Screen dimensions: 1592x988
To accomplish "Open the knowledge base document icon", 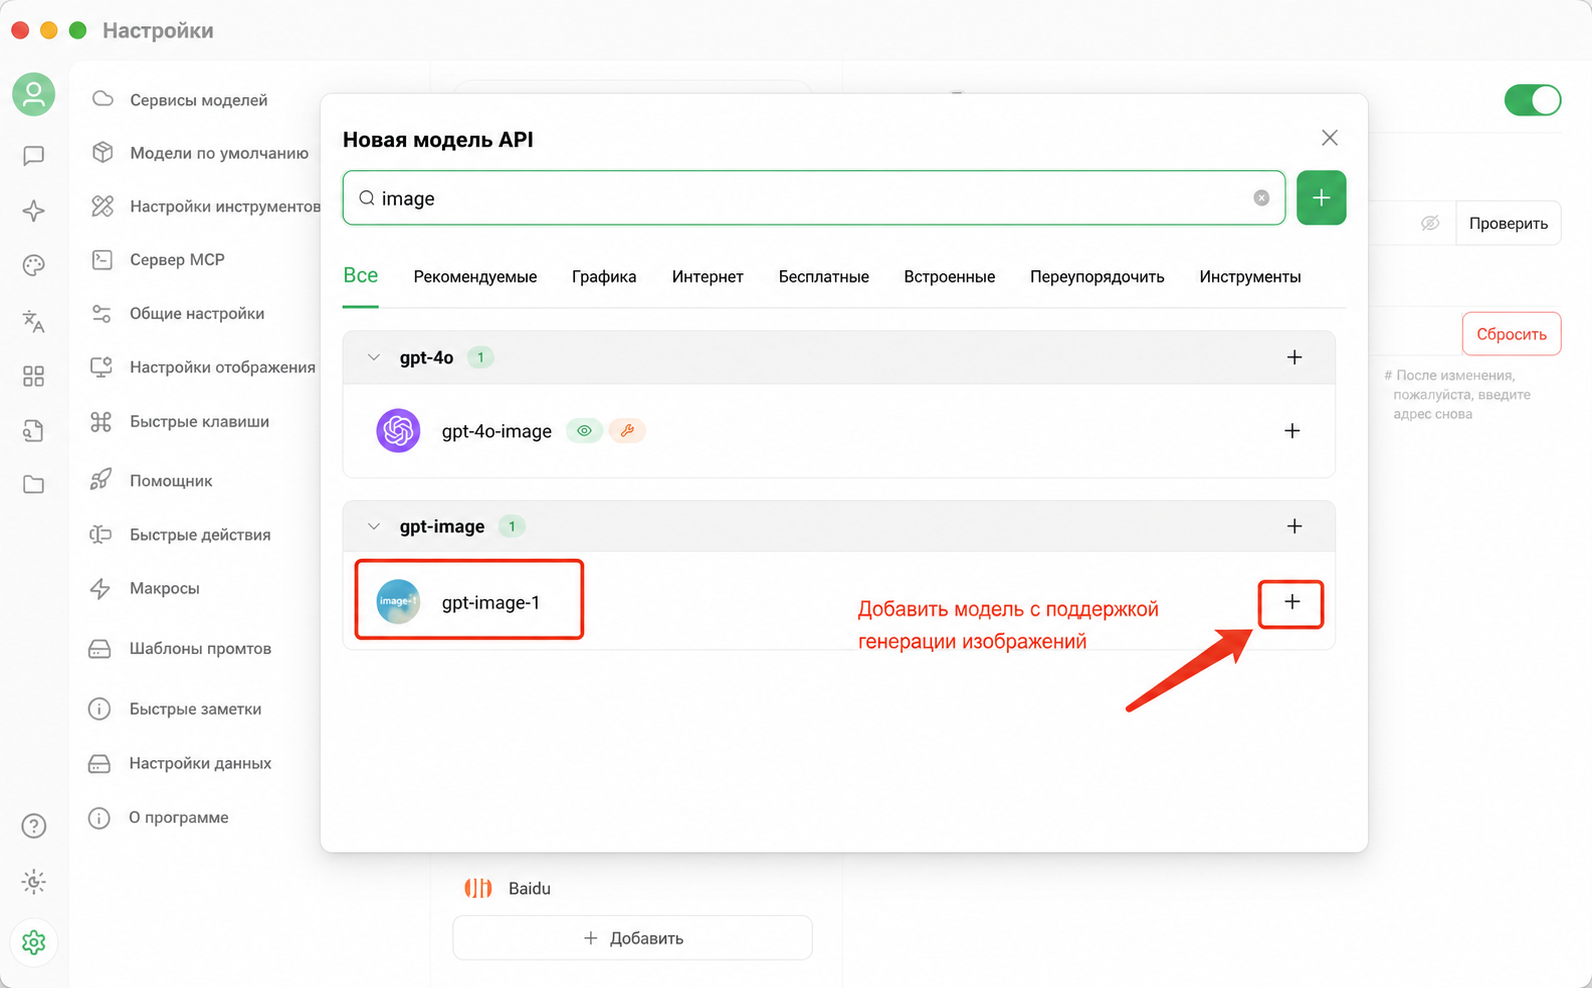I will click(34, 431).
